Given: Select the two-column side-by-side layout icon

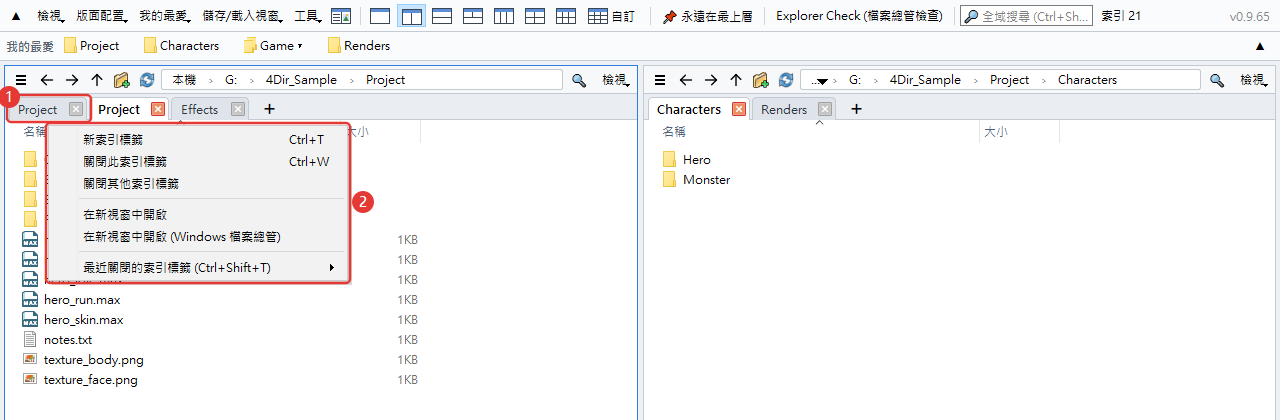Looking at the screenshot, I should tap(411, 16).
